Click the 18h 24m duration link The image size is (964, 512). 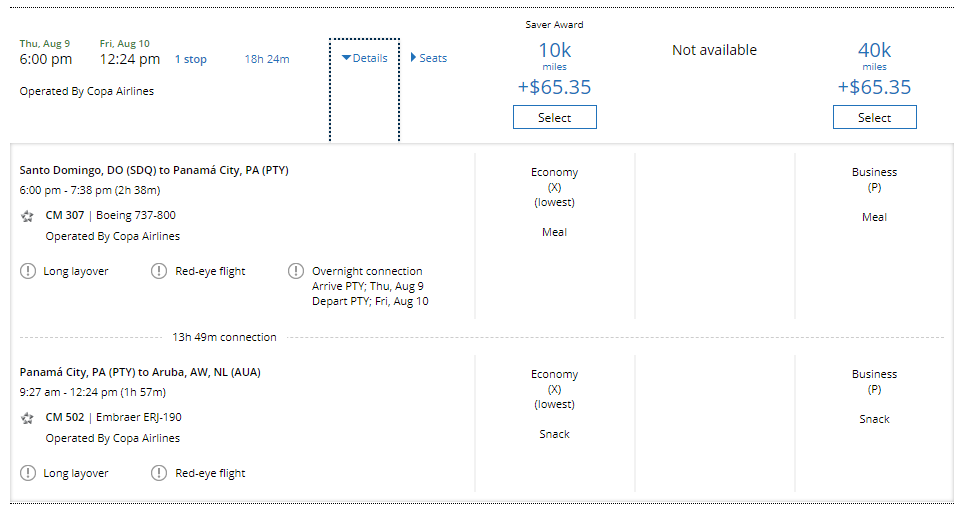coord(267,59)
